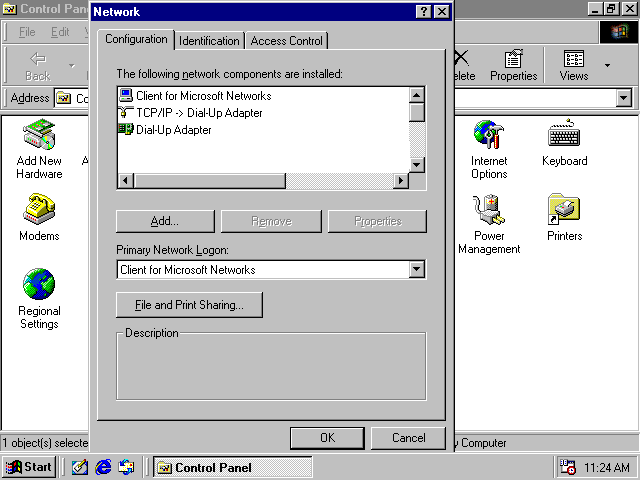Image resolution: width=640 pixels, height=480 pixels.
Task: Expand the Address bar dropdown
Action: click(x=624, y=98)
